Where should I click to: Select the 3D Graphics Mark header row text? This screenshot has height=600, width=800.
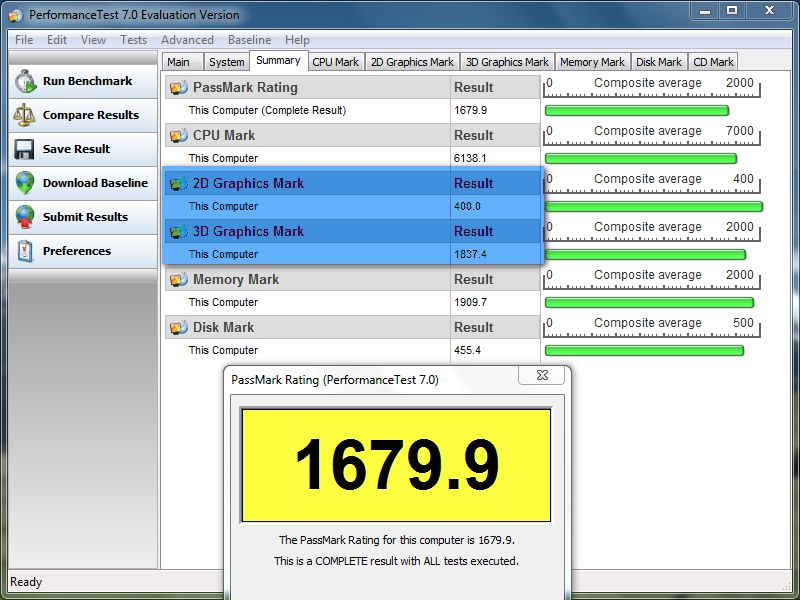pyautogui.click(x=248, y=232)
